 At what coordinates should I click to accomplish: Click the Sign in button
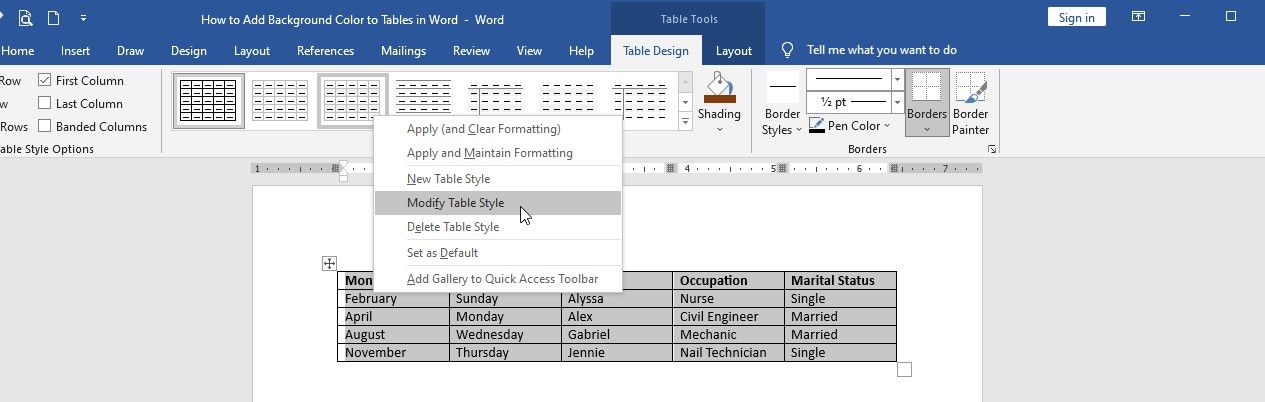[1076, 17]
